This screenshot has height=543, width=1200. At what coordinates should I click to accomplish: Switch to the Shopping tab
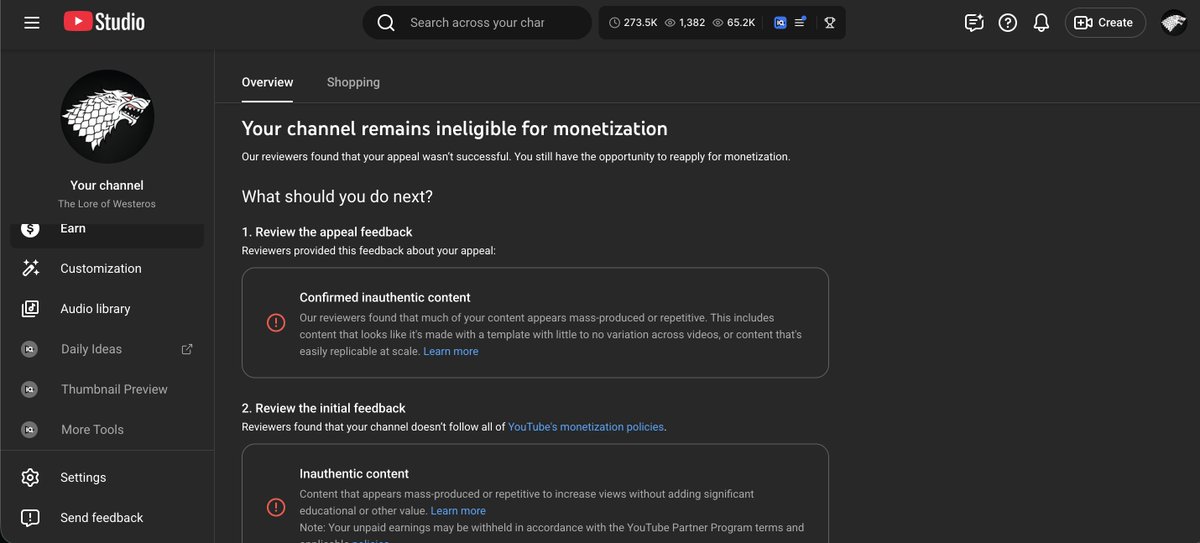tap(353, 82)
